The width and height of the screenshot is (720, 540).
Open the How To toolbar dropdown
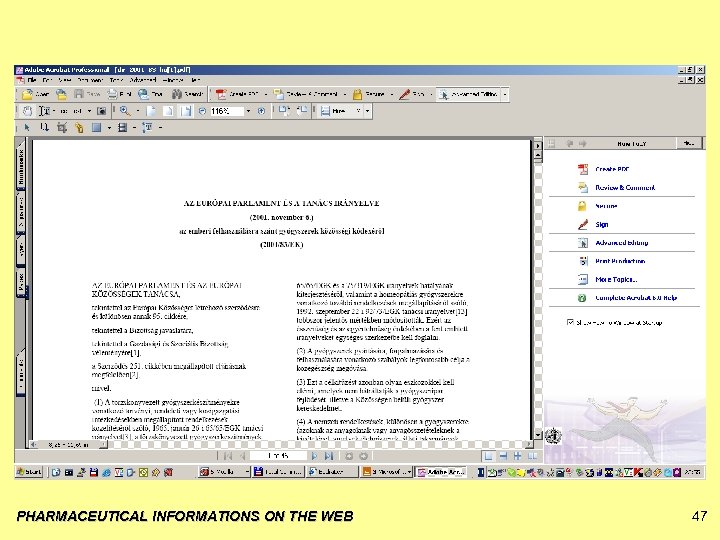(367, 111)
